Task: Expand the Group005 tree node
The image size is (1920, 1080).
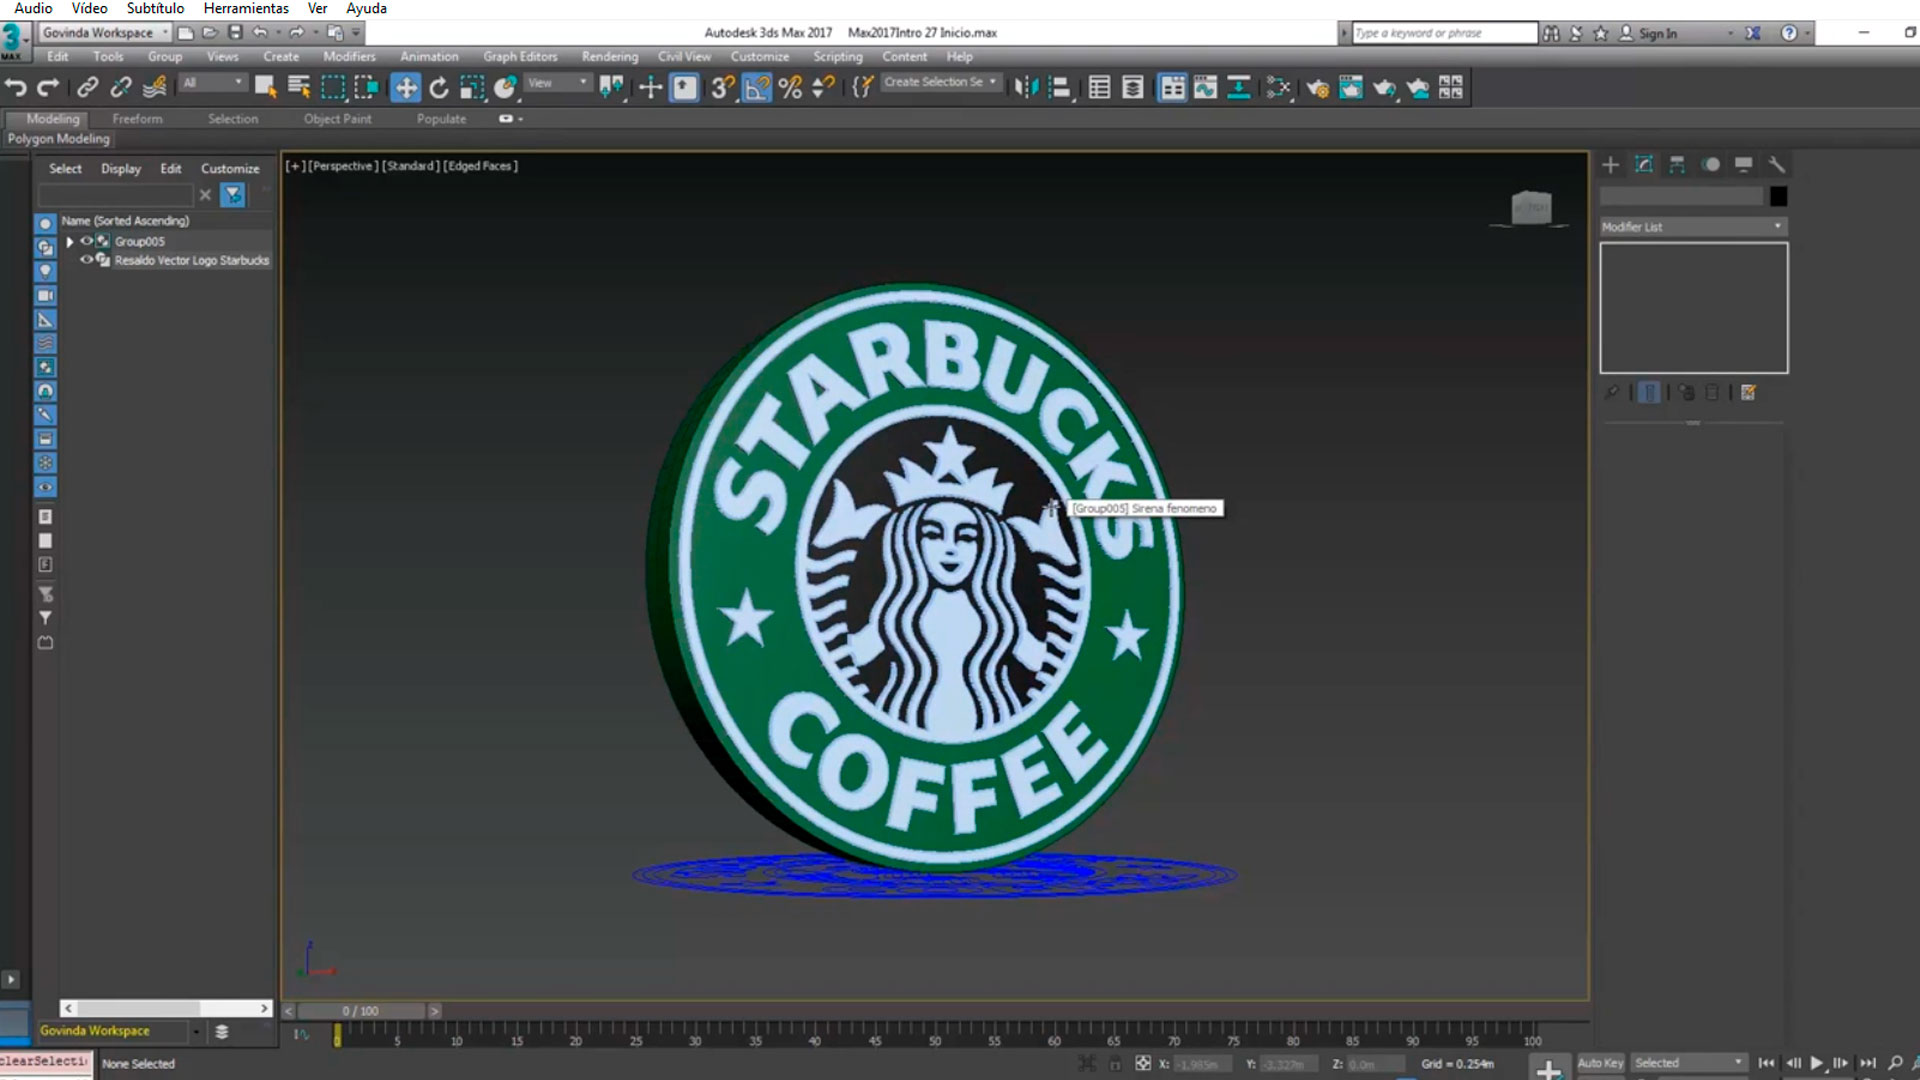Action: pyautogui.click(x=70, y=242)
